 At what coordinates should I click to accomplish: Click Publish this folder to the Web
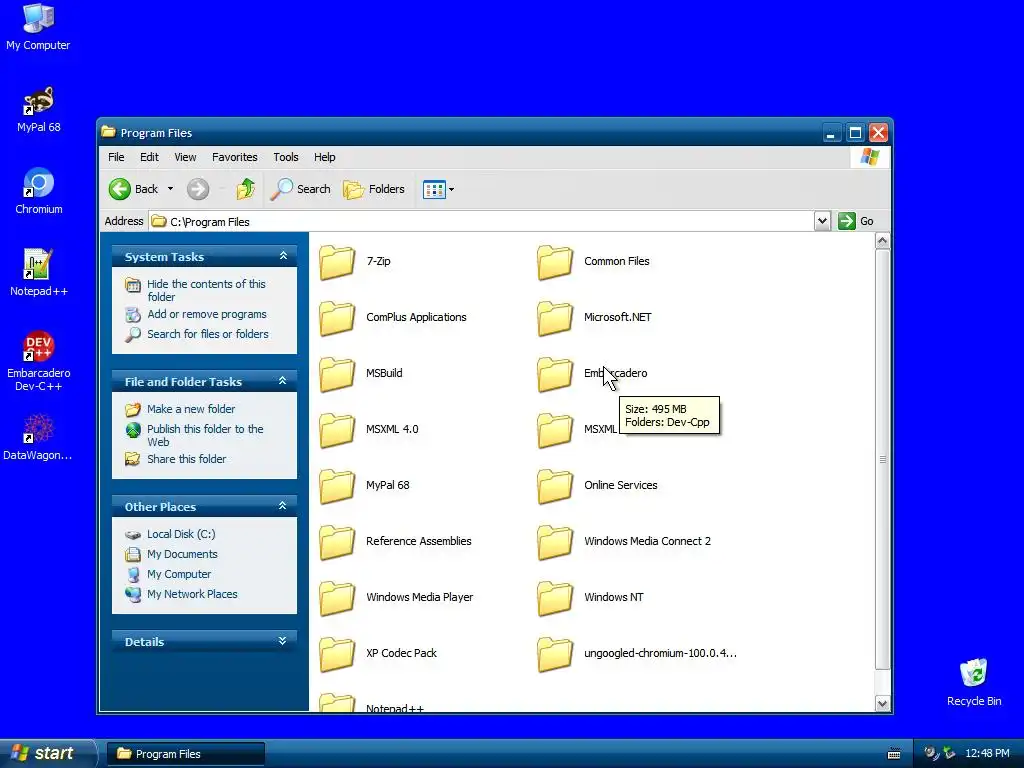[x=205, y=436]
